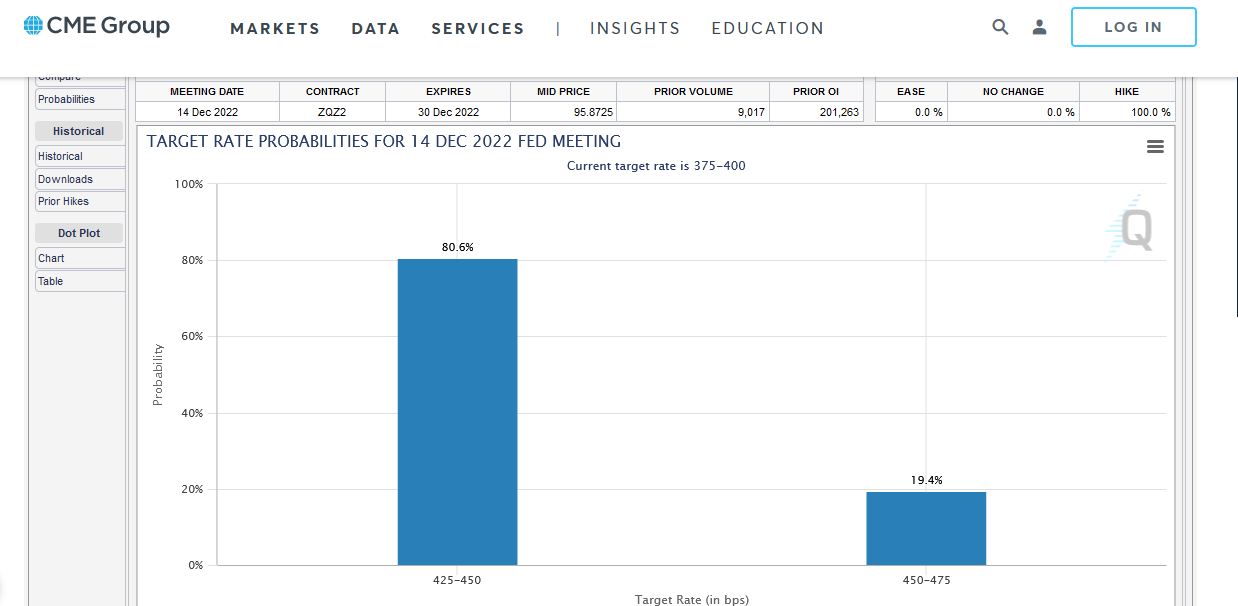The image size is (1238, 606).
Task: Click the 100.0 % hike probability cell
Action: click(x=1127, y=112)
